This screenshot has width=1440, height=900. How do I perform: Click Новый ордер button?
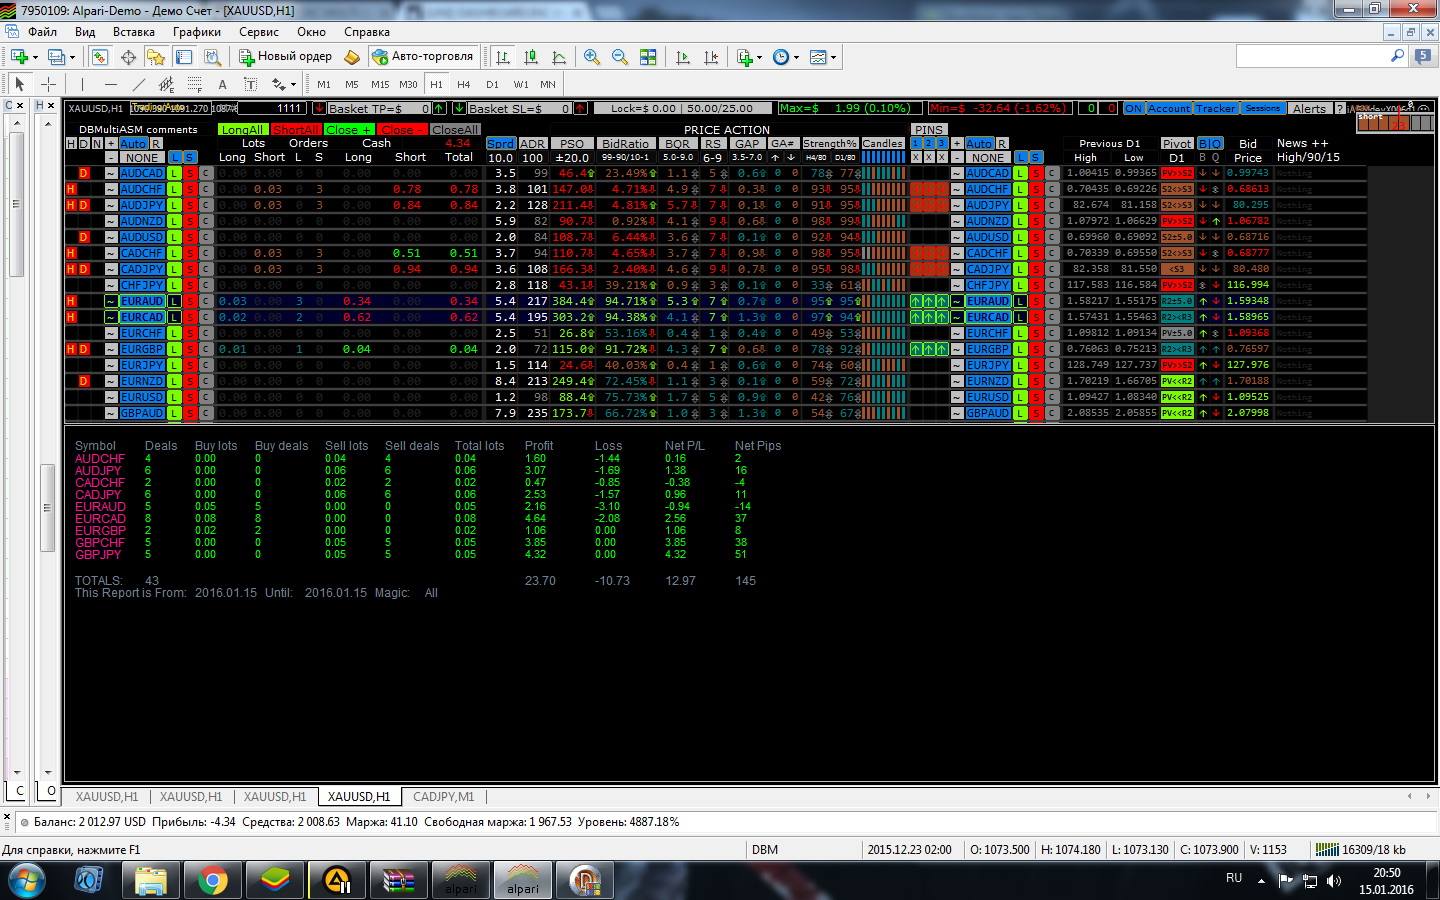tap(285, 57)
